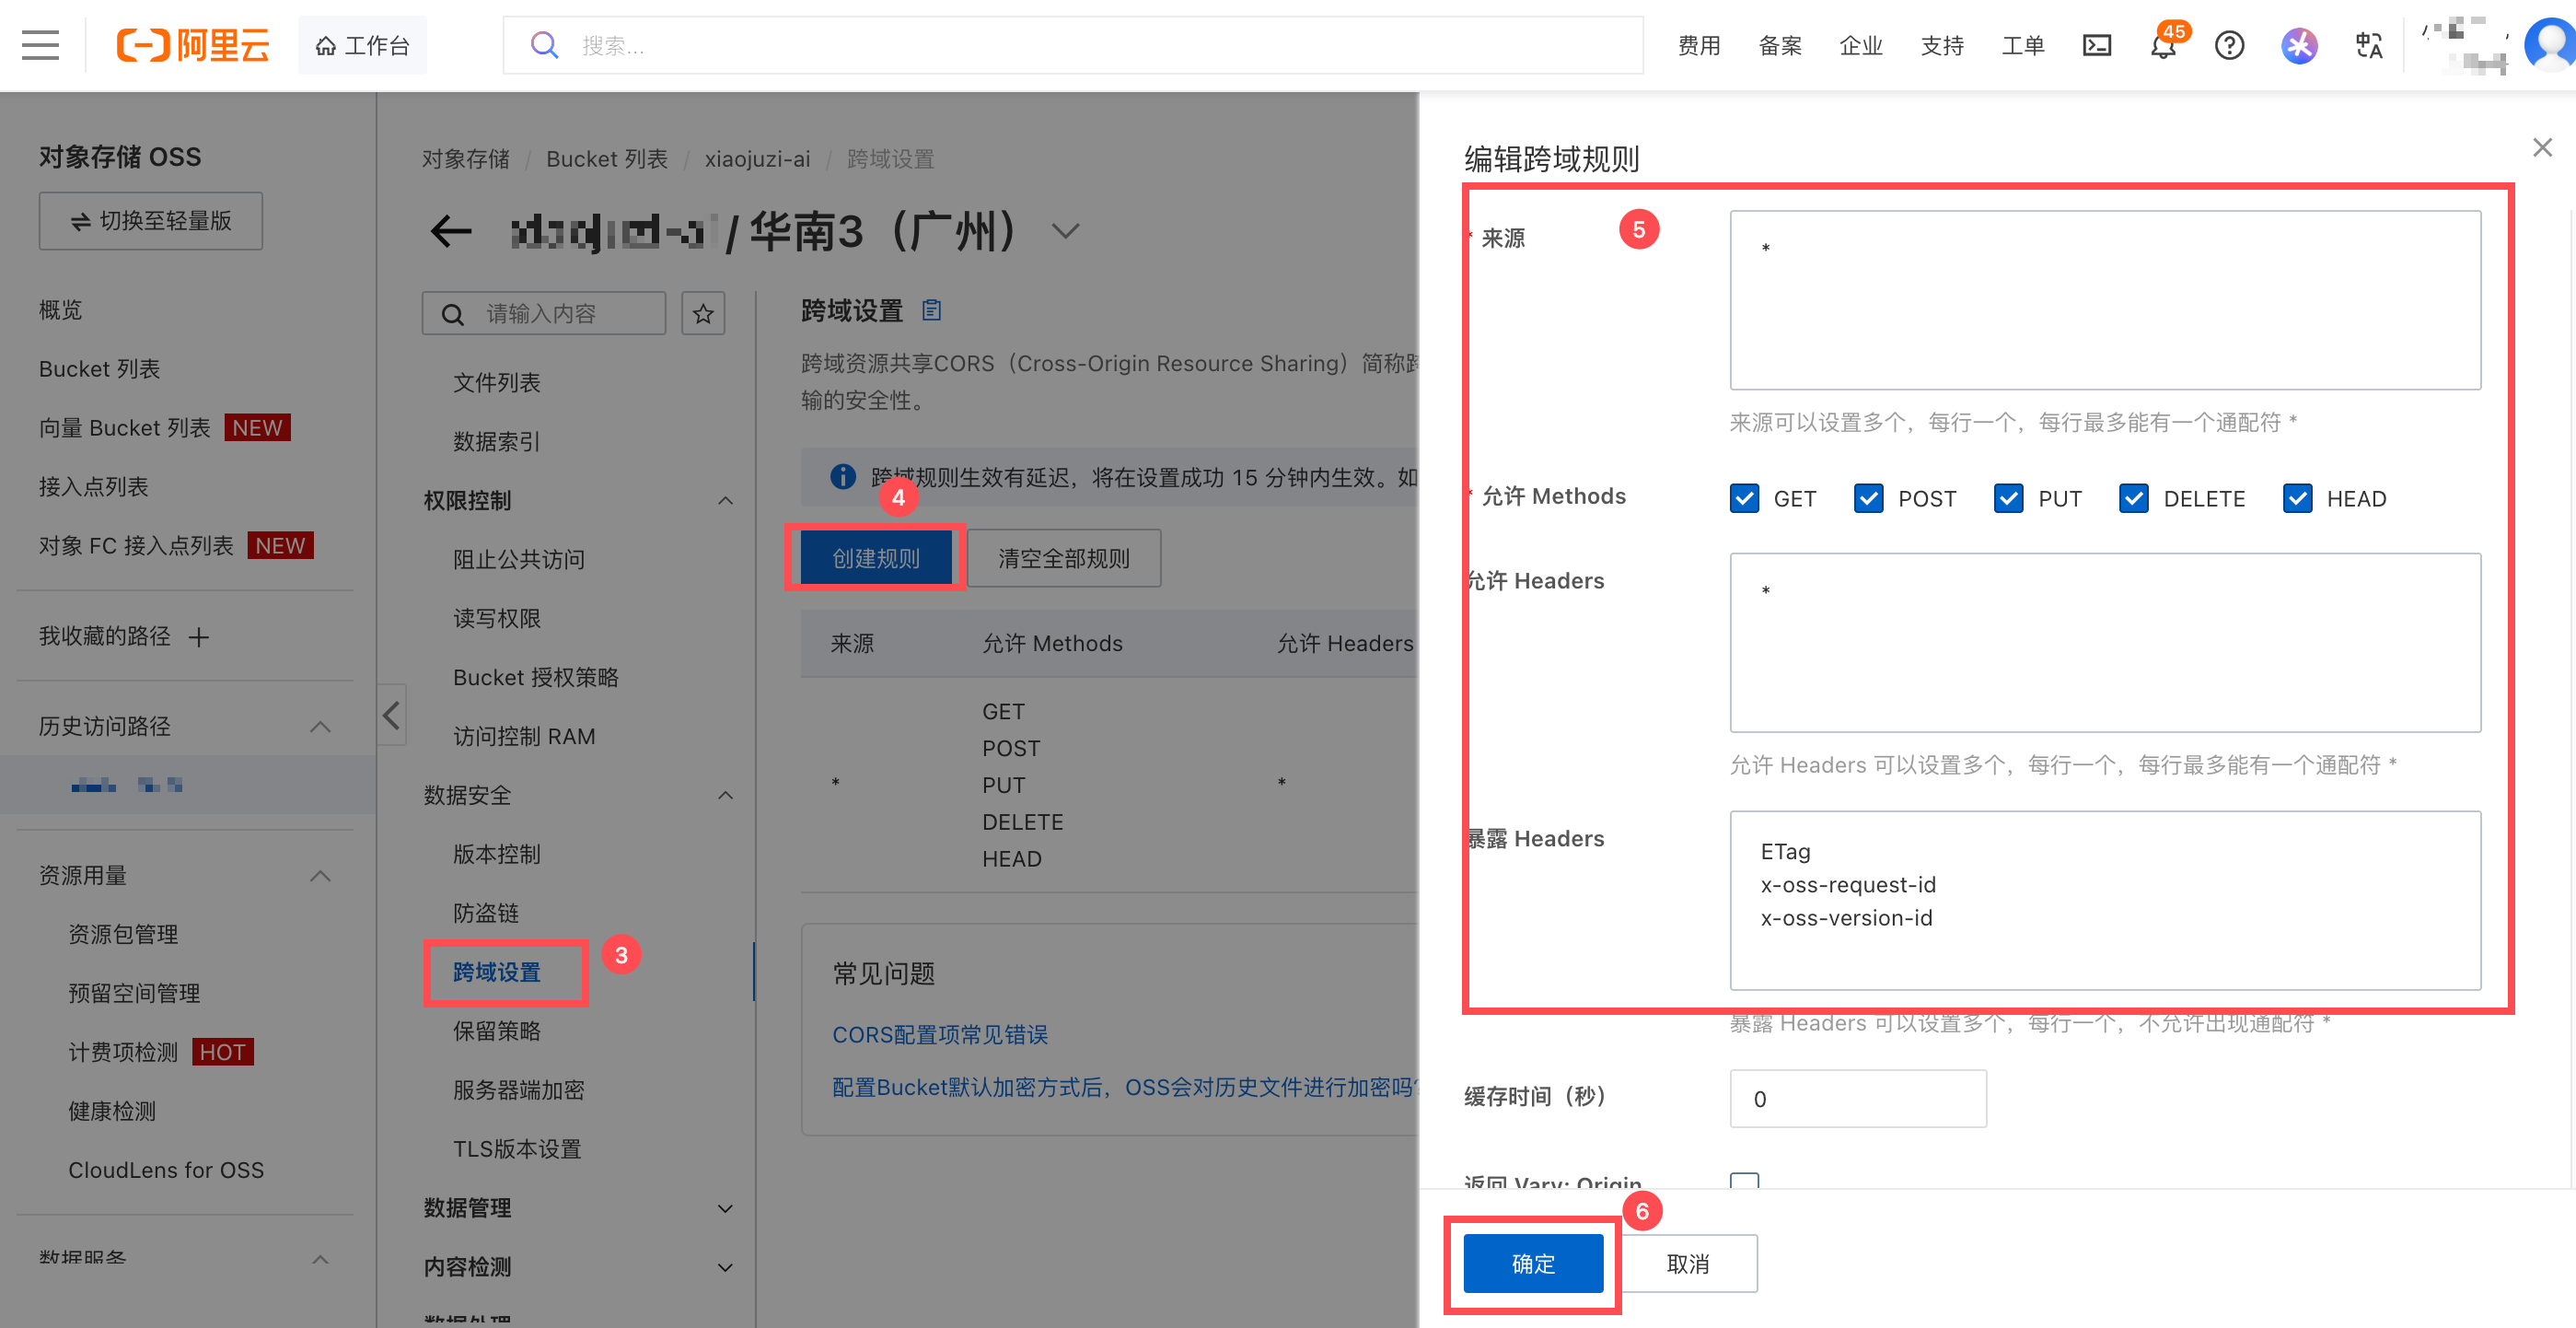Screen dimensions: 2576x1328
Task: Open 计费项检测 sidebar item
Action: pyautogui.click(x=123, y=1053)
